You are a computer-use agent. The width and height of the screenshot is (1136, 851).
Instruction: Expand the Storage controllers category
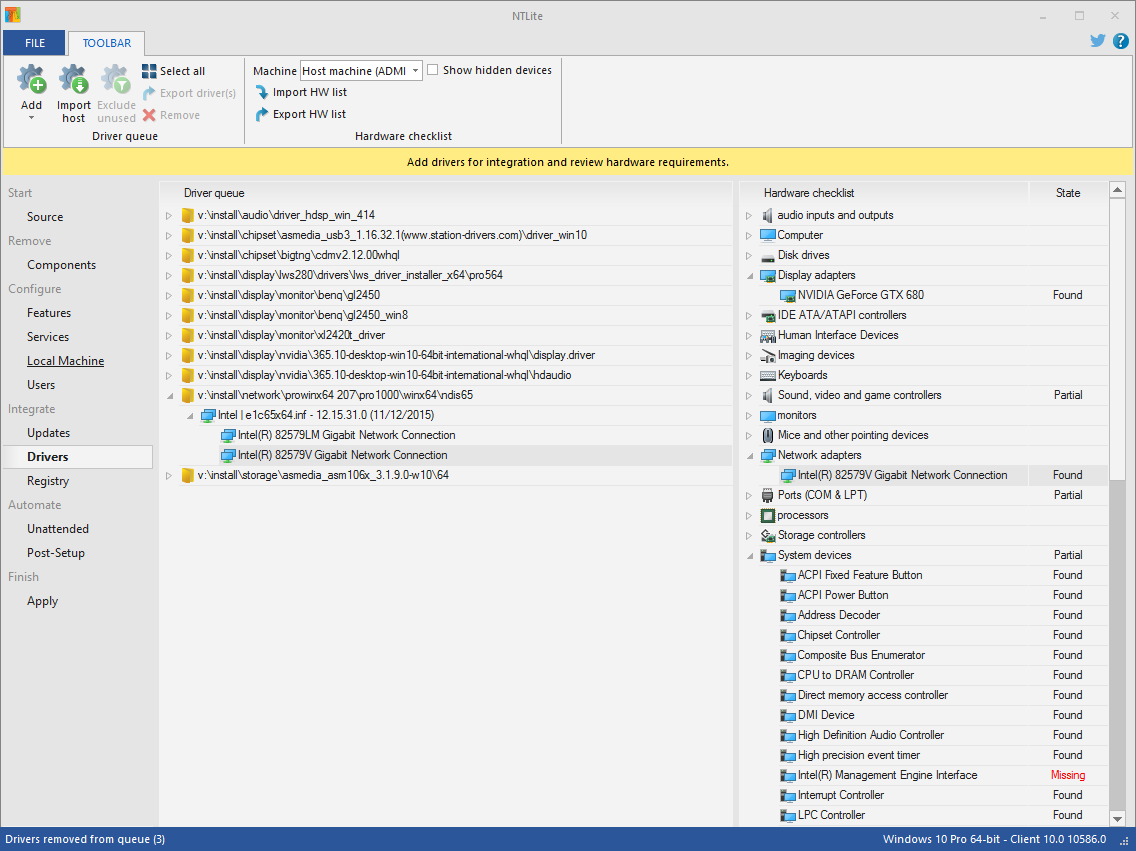pos(749,535)
